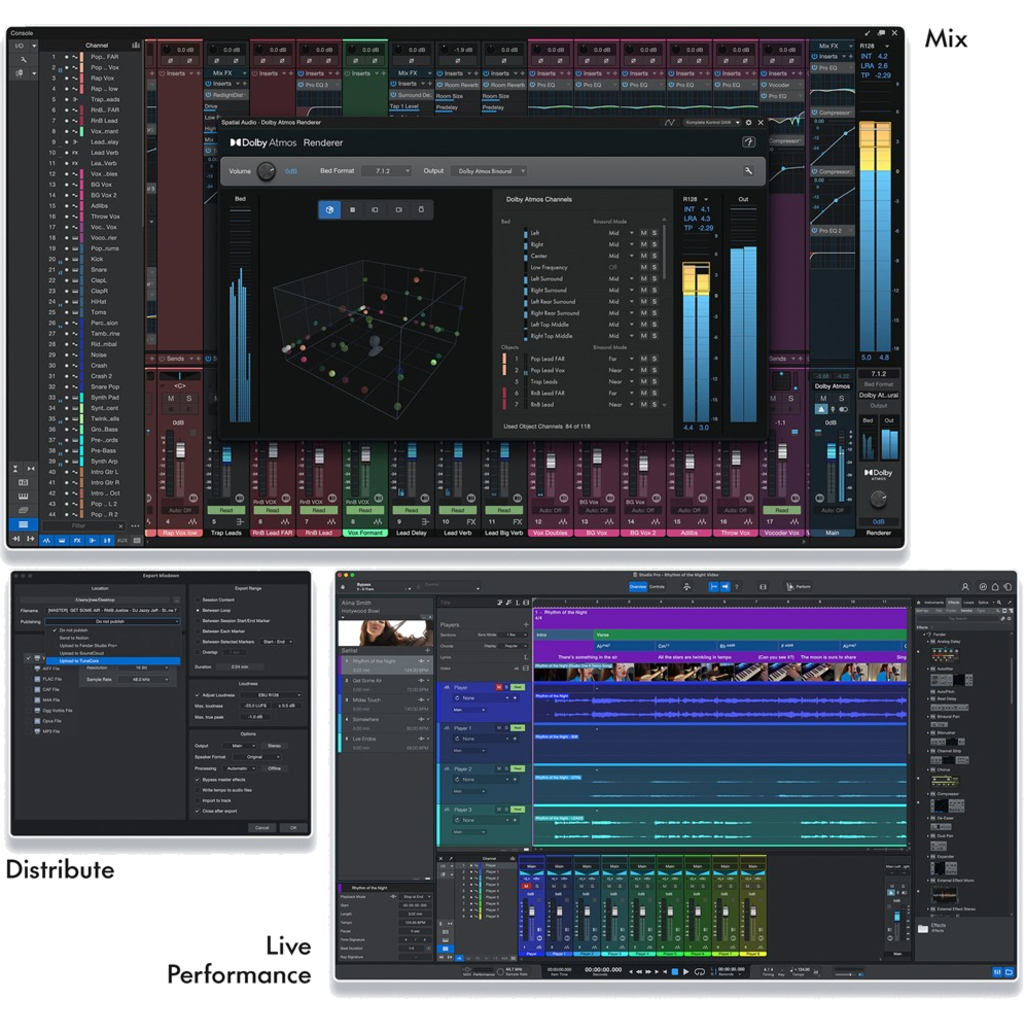Open Output Dolby Atmos Binaural dropdown
This screenshot has height=1024, width=1024.
pyautogui.click(x=489, y=171)
